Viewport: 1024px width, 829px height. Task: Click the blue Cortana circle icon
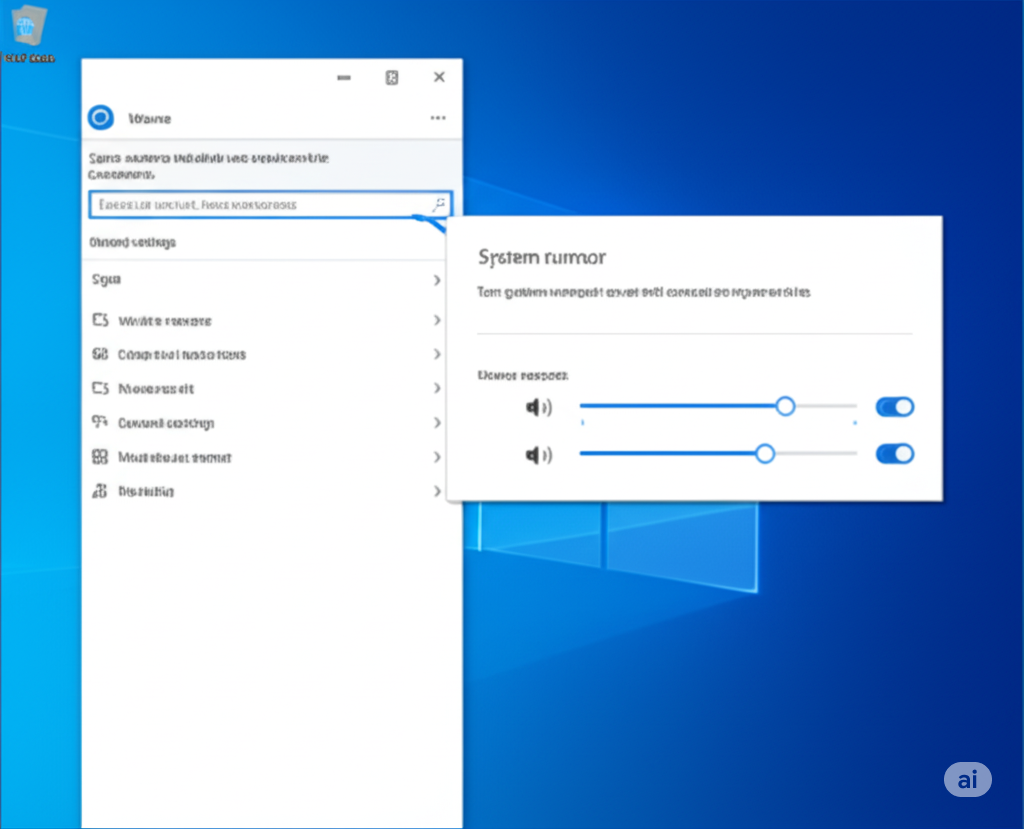(x=101, y=118)
